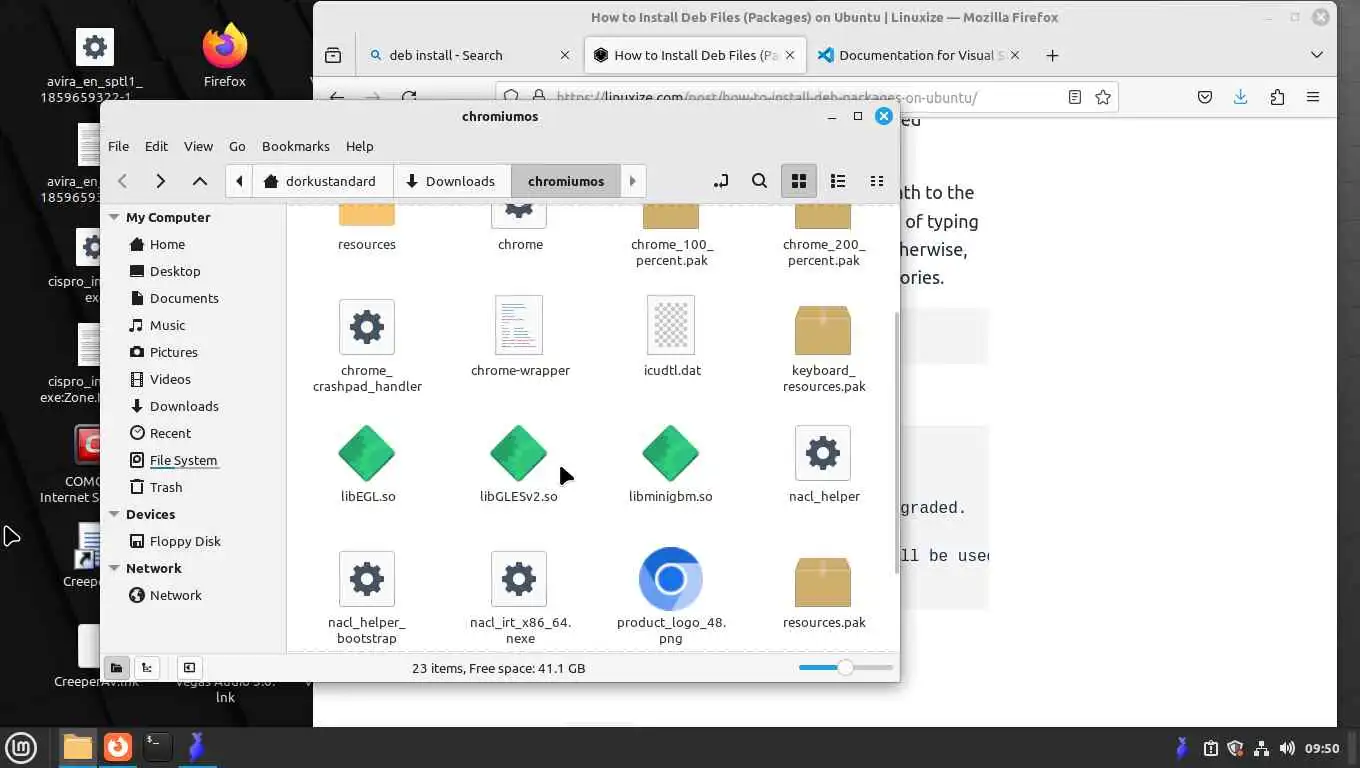The image size is (1360, 768).
Task: Open the File menu
Action: pos(118,146)
